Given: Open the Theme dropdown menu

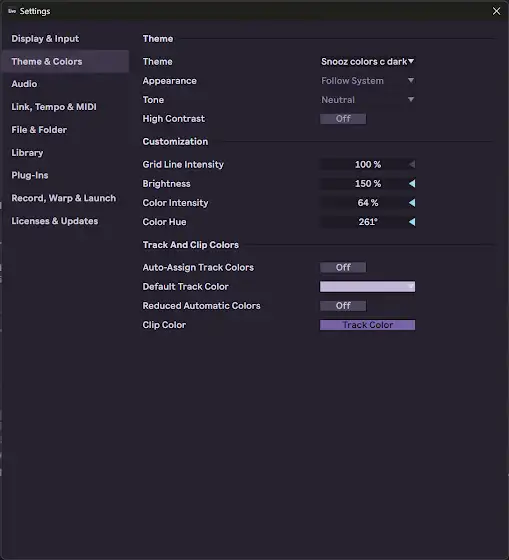Looking at the screenshot, I should tap(368, 61).
